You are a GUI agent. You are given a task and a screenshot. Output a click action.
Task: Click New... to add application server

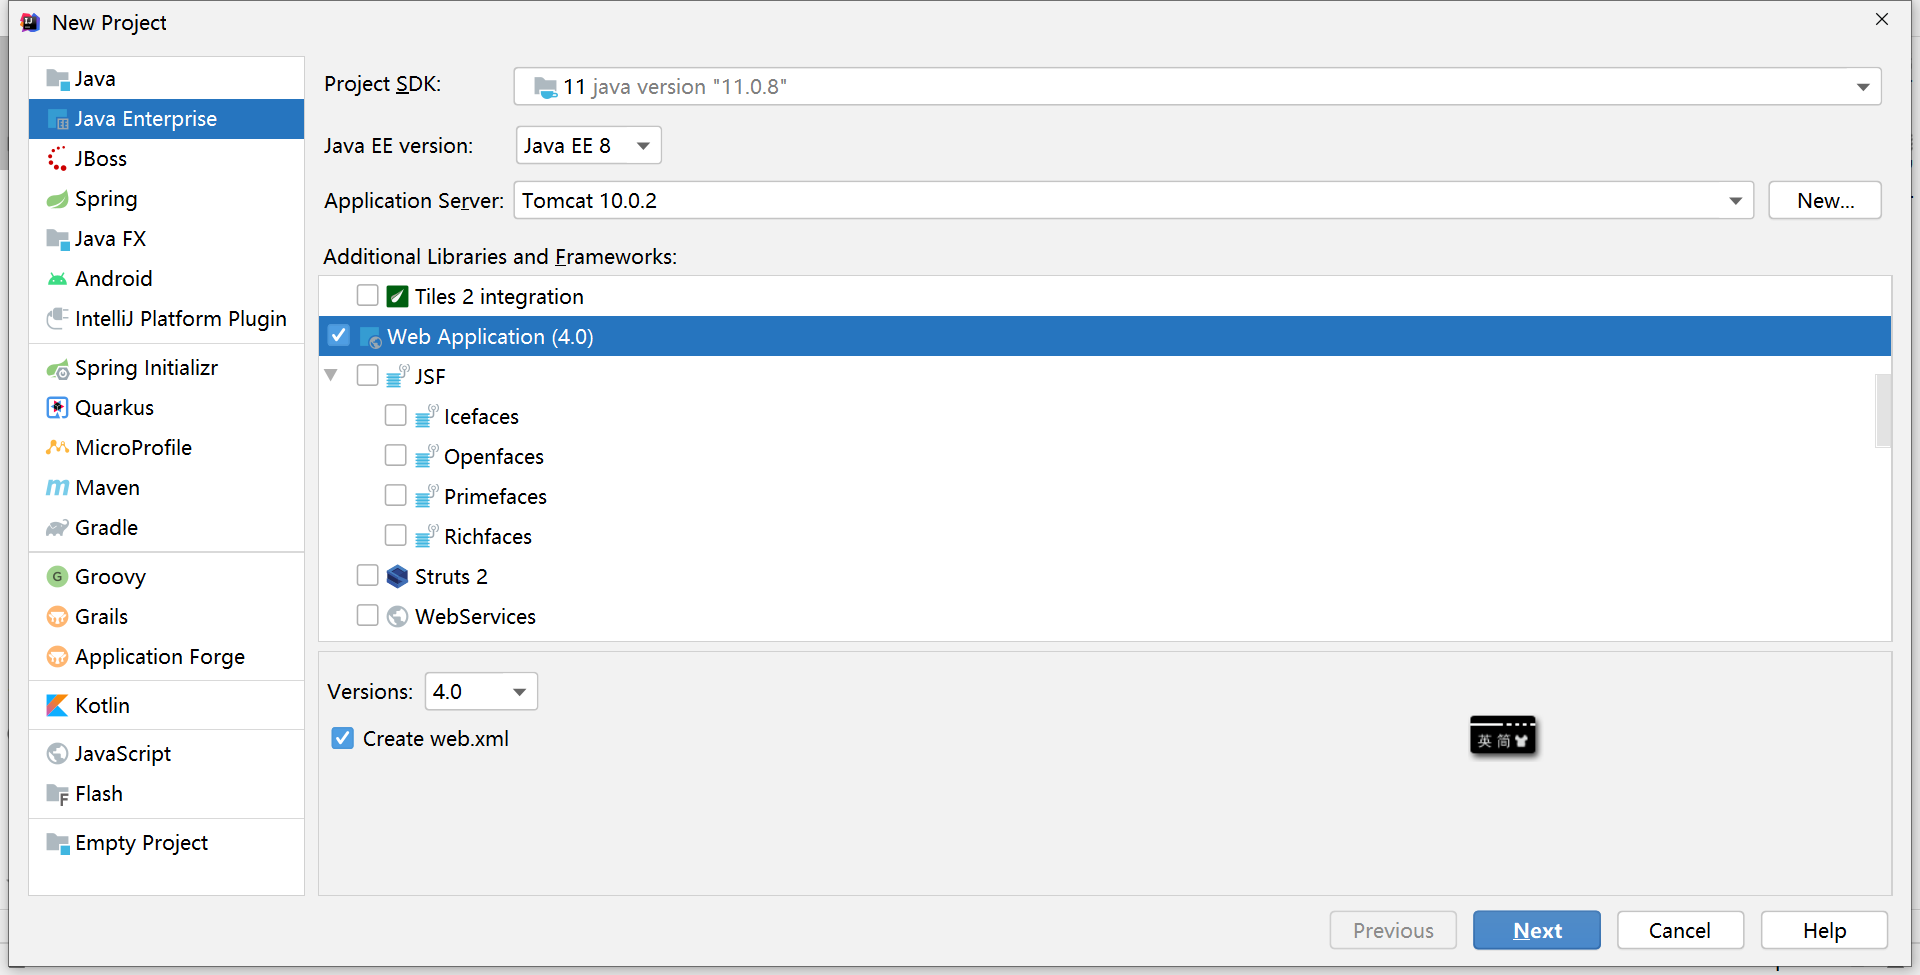[x=1825, y=201]
